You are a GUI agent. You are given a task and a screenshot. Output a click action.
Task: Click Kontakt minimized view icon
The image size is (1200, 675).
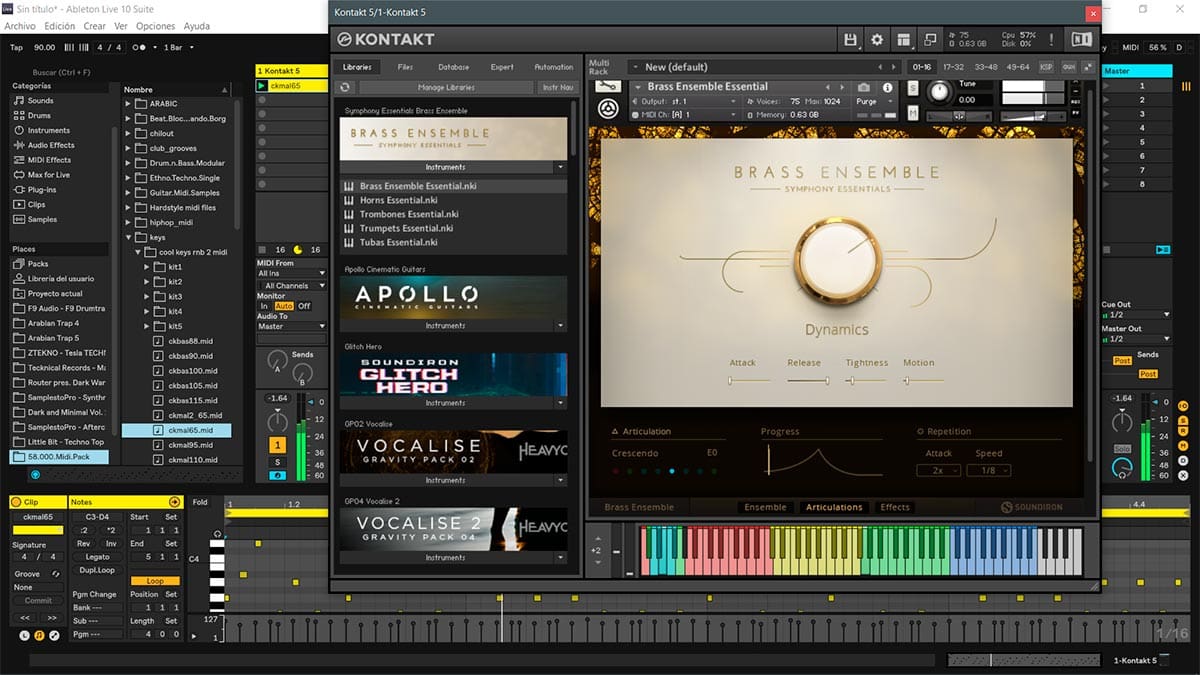[x=929, y=39]
